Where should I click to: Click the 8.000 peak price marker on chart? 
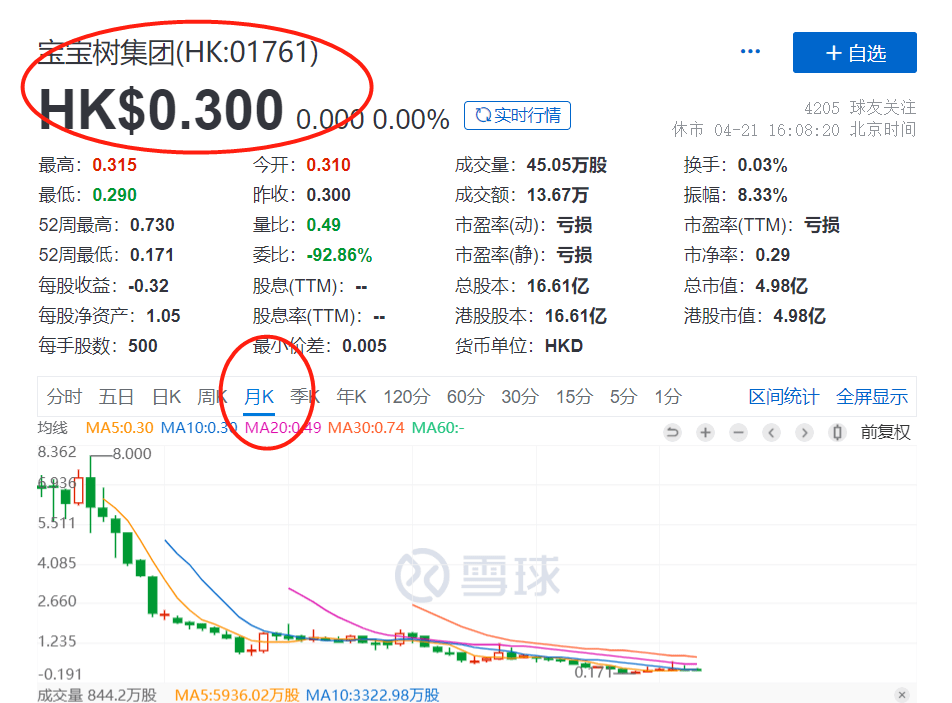(x=132, y=453)
